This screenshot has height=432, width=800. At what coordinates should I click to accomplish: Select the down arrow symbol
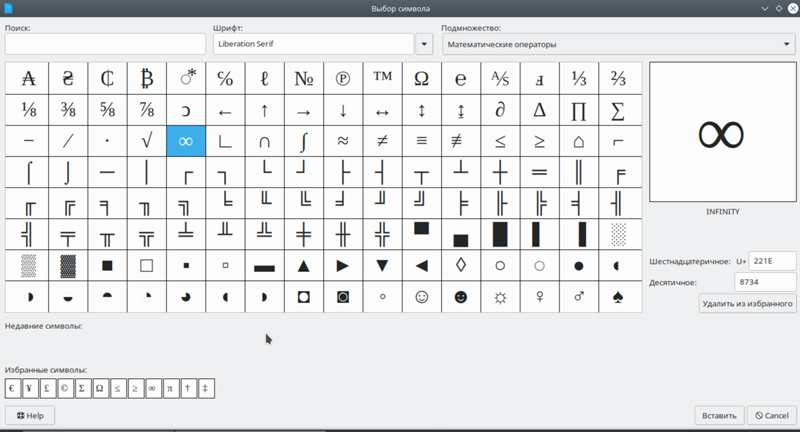coord(343,110)
